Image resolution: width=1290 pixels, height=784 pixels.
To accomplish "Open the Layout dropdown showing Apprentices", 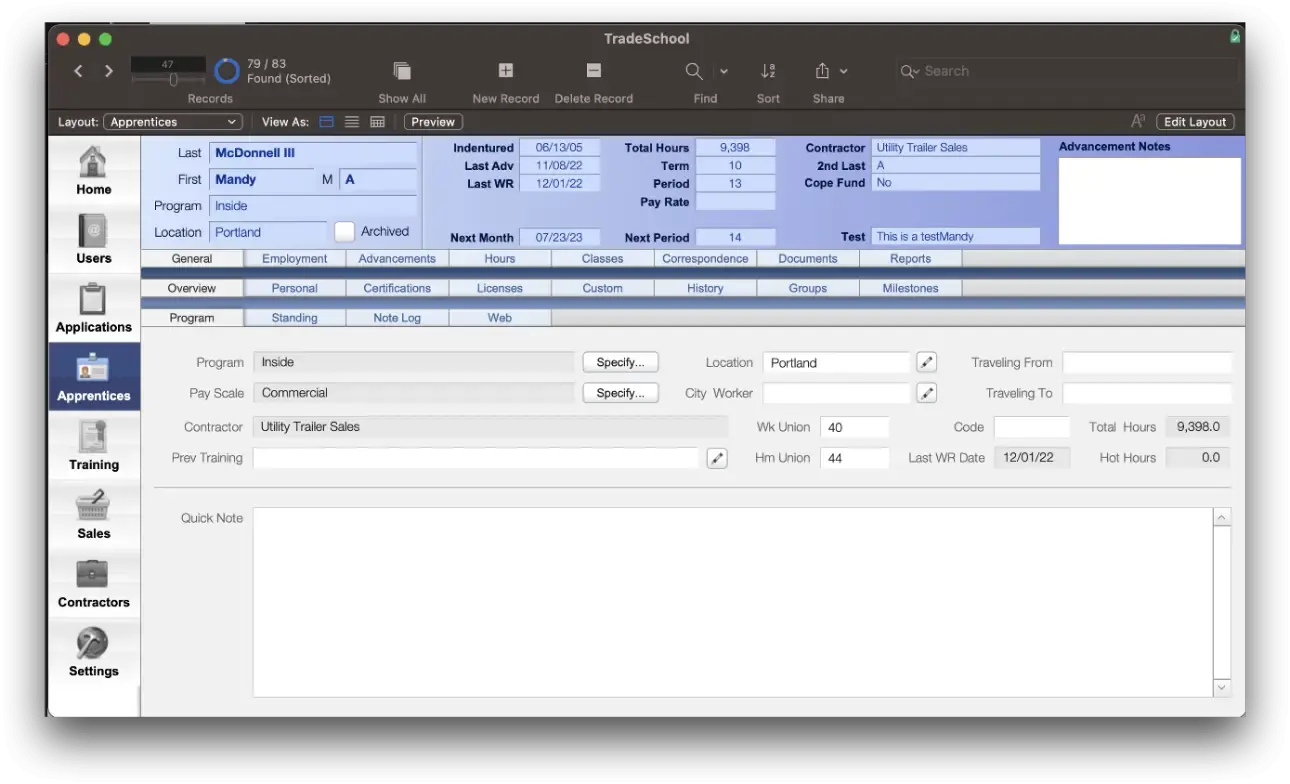I will (x=172, y=121).
